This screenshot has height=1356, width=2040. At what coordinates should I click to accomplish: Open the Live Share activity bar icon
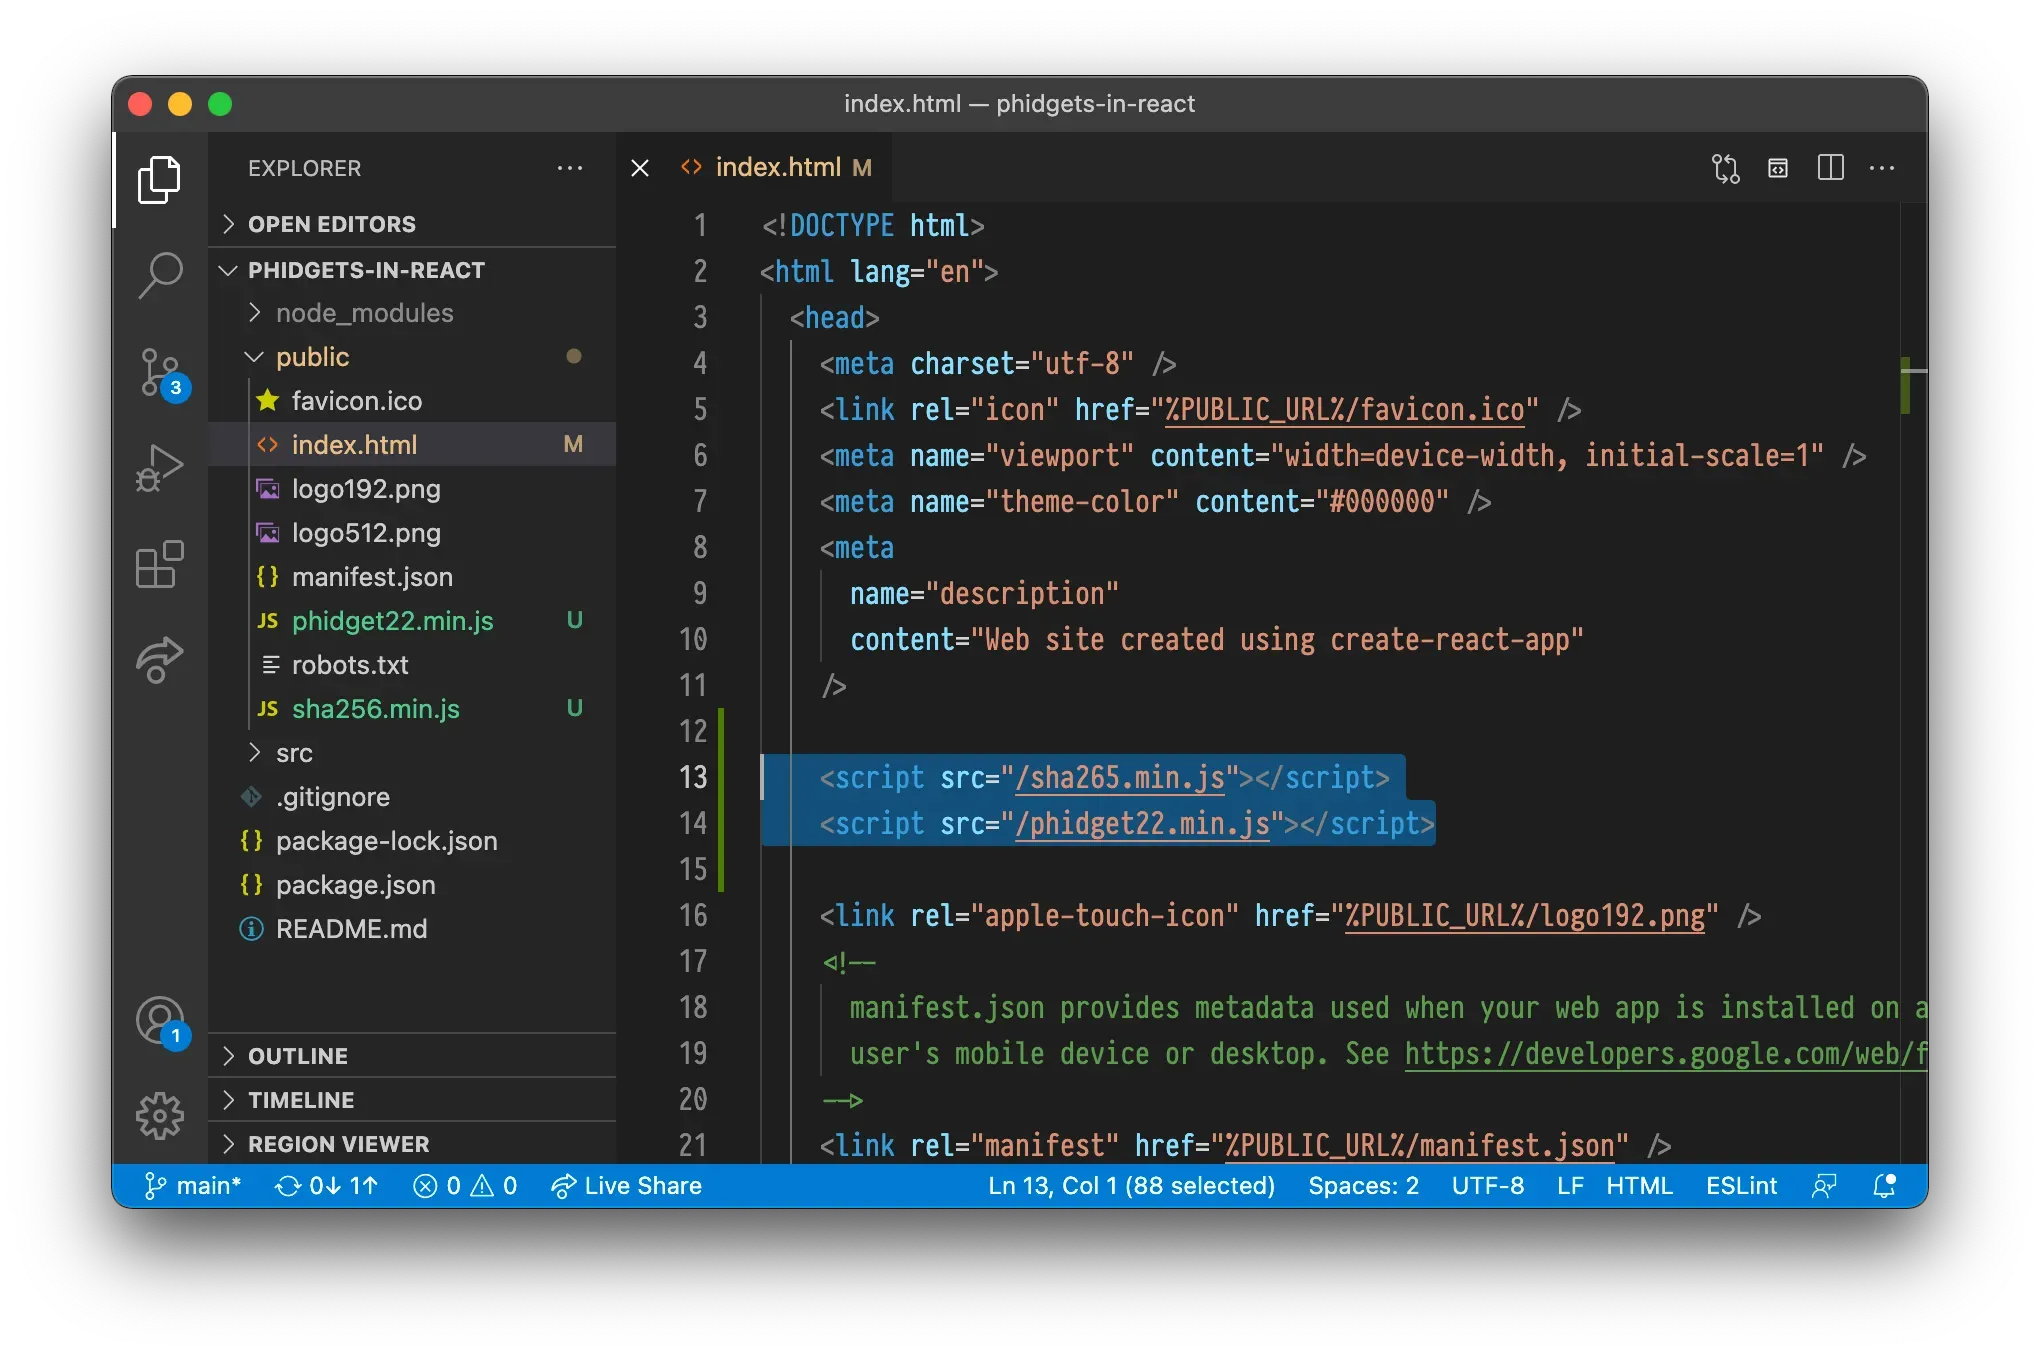pyautogui.click(x=159, y=660)
